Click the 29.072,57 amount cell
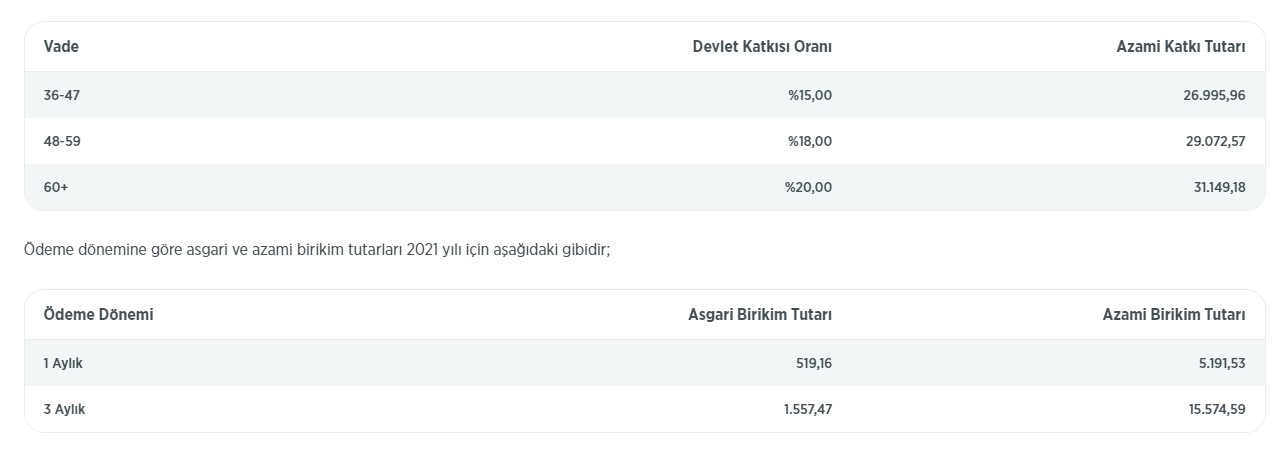This screenshot has width=1281, height=449. (x=1213, y=141)
